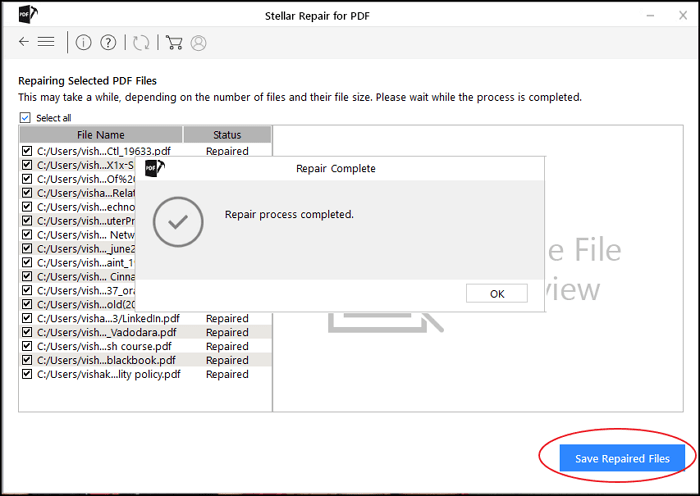Image resolution: width=700 pixels, height=496 pixels.
Task: Click Repaired status of LinkedIn.pdf
Action: pyautogui.click(x=227, y=319)
